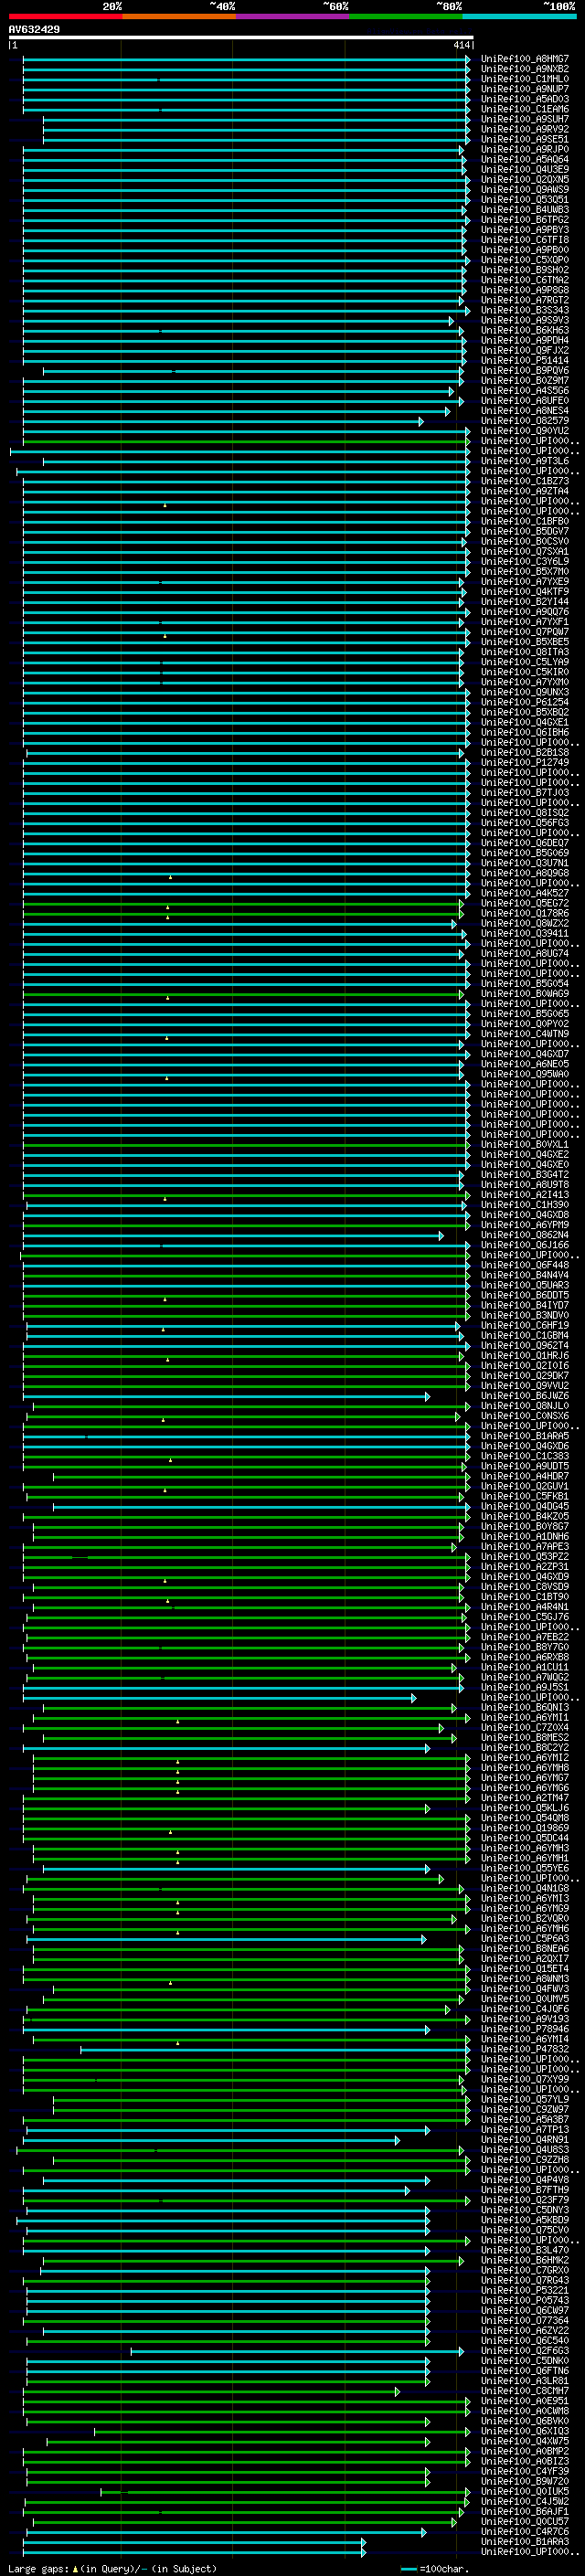This screenshot has width=585, height=2576.
Task: Select the UniRef100_P12749 label
Action: 525,762
